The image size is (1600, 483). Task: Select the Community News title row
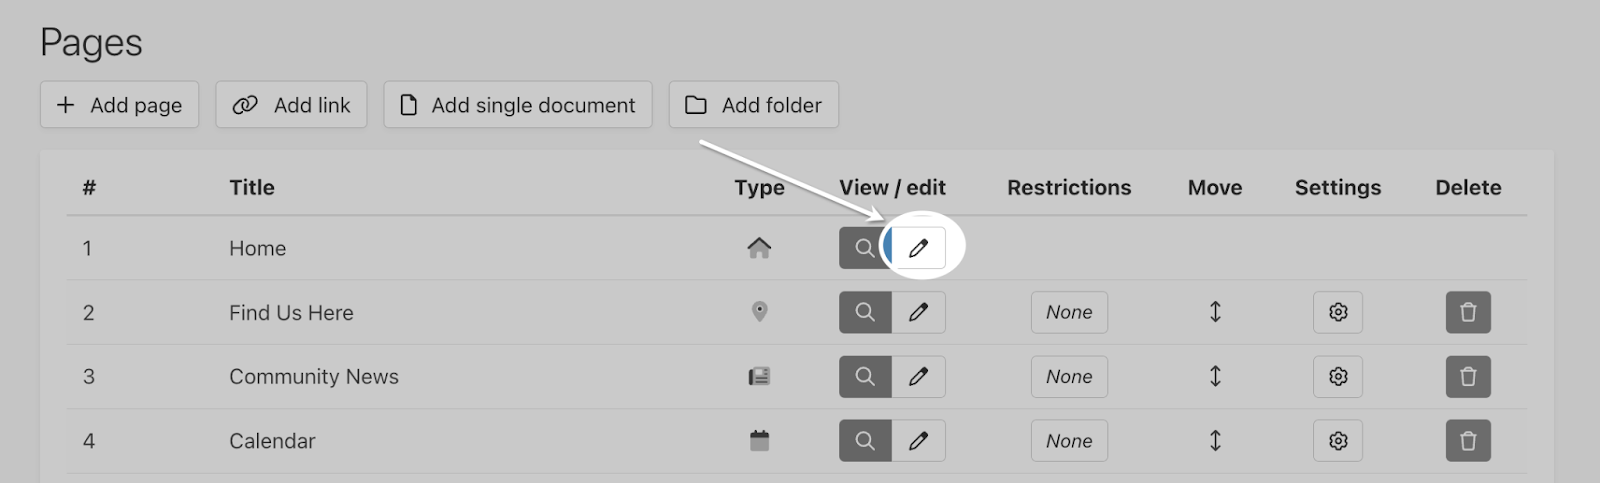pos(797,377)
